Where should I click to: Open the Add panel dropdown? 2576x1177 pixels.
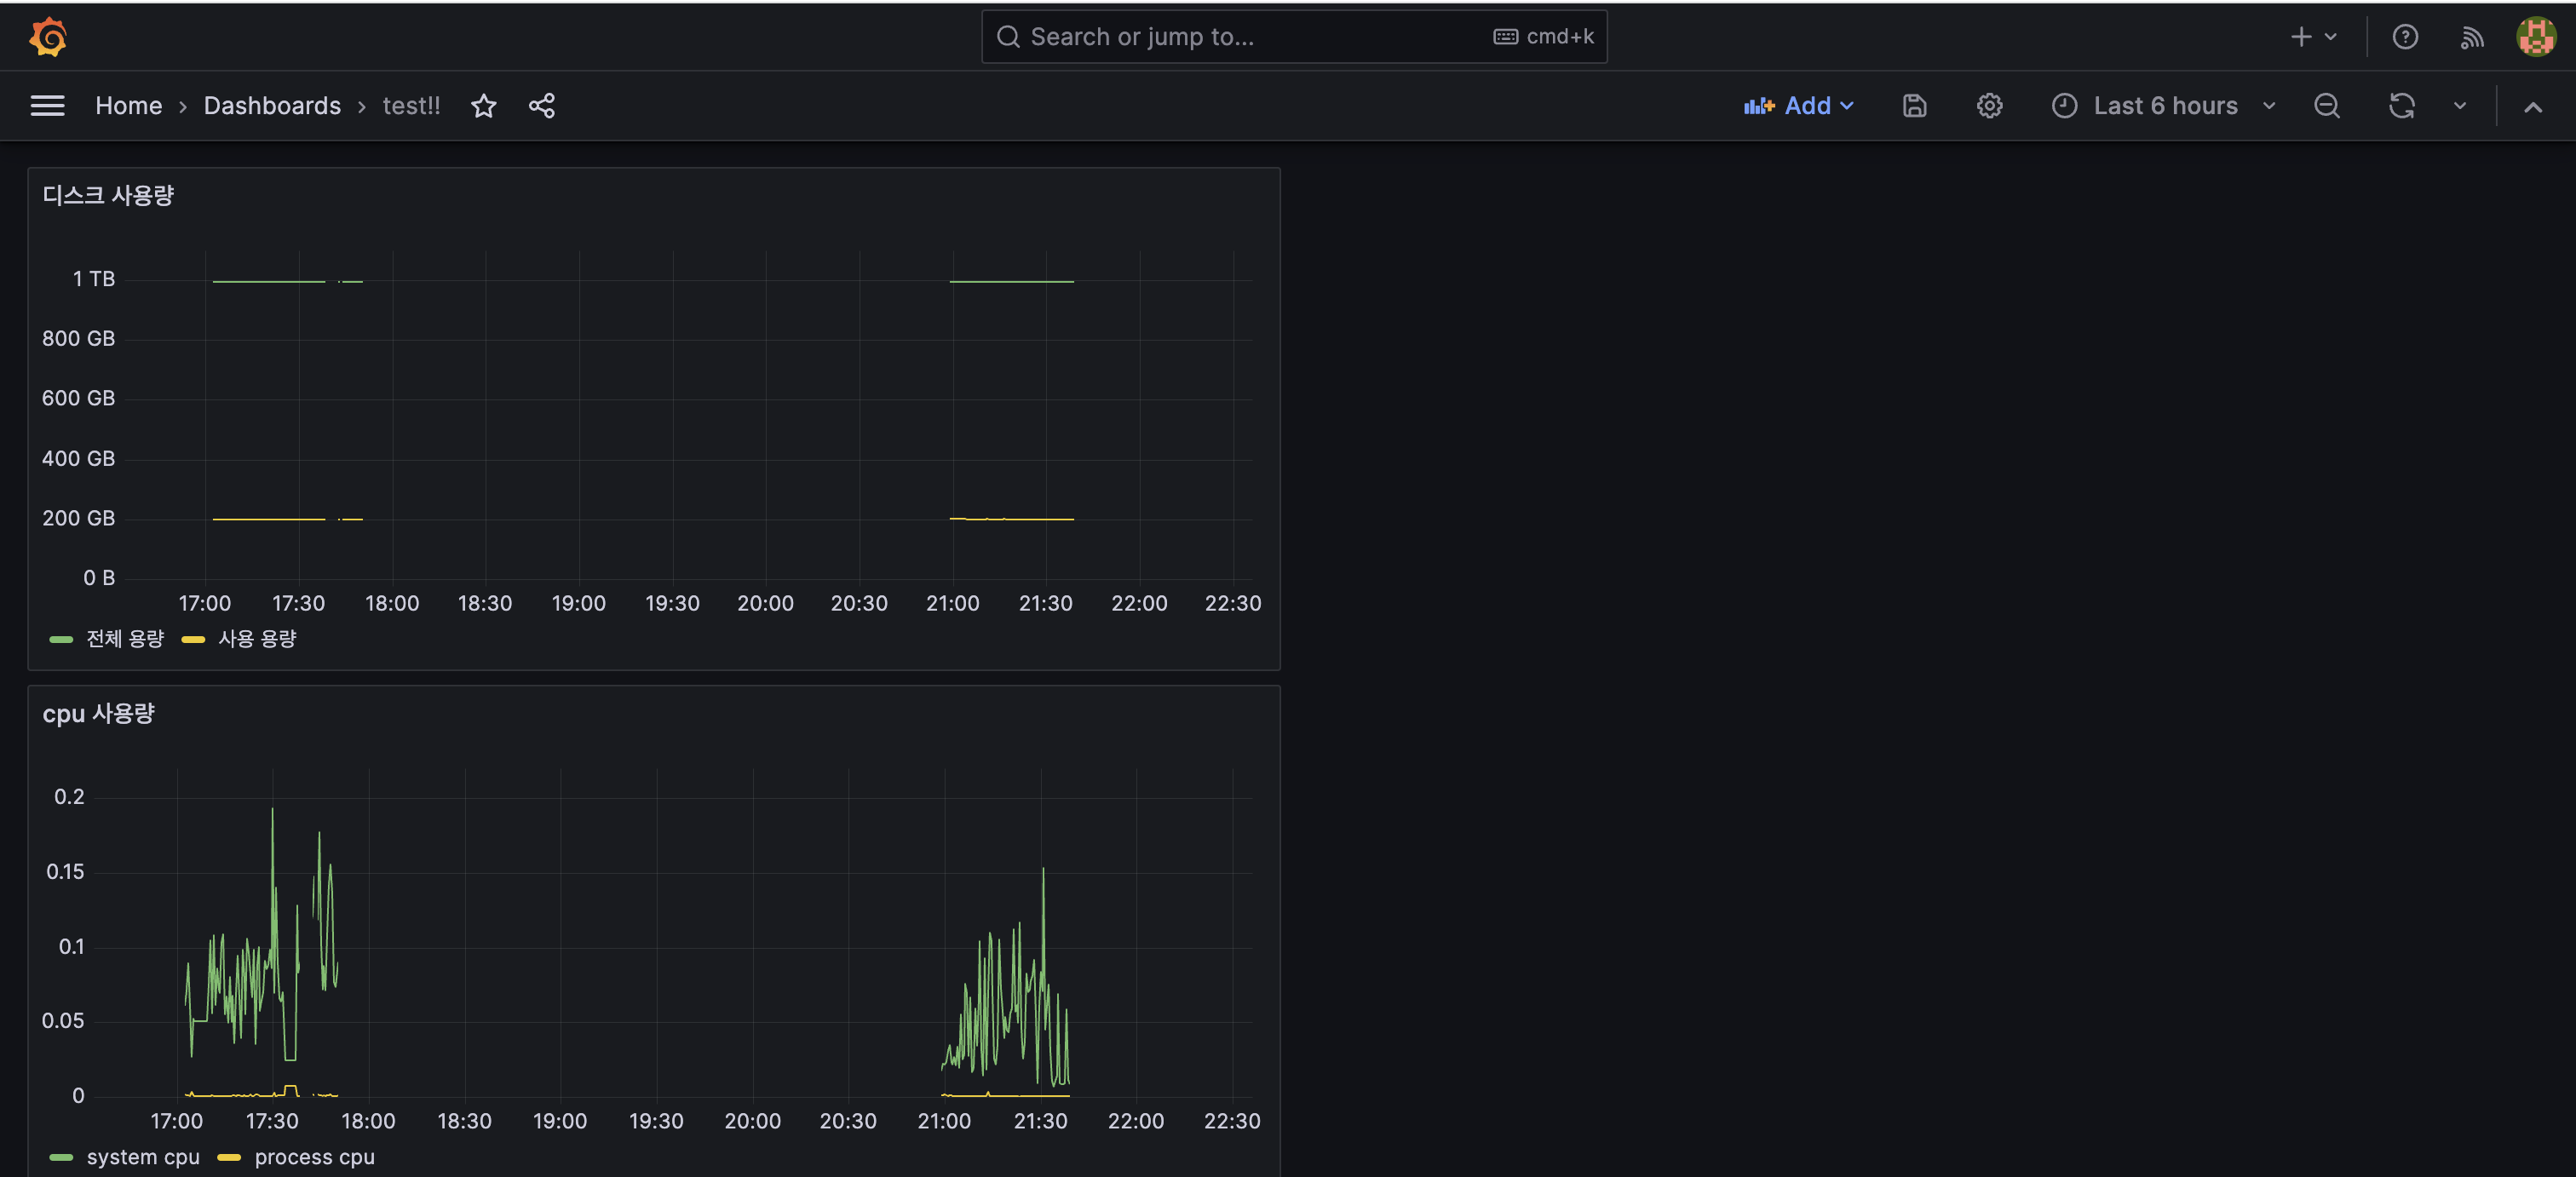[1798, 106]
